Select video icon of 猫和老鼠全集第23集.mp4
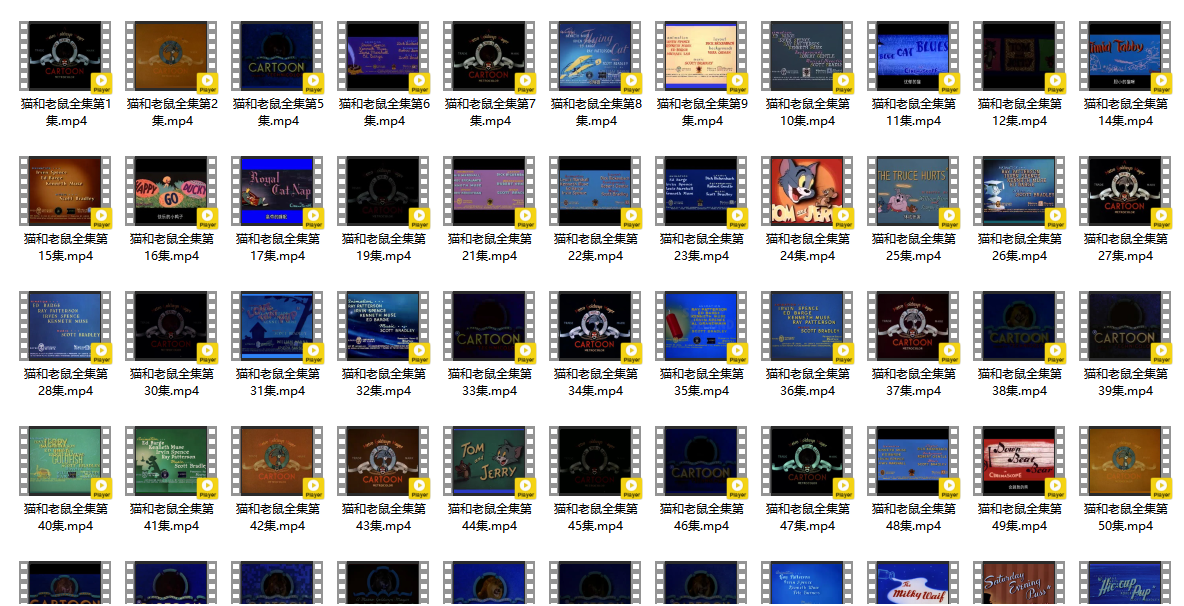This screenshot has width=1184, height=606. 702,192
